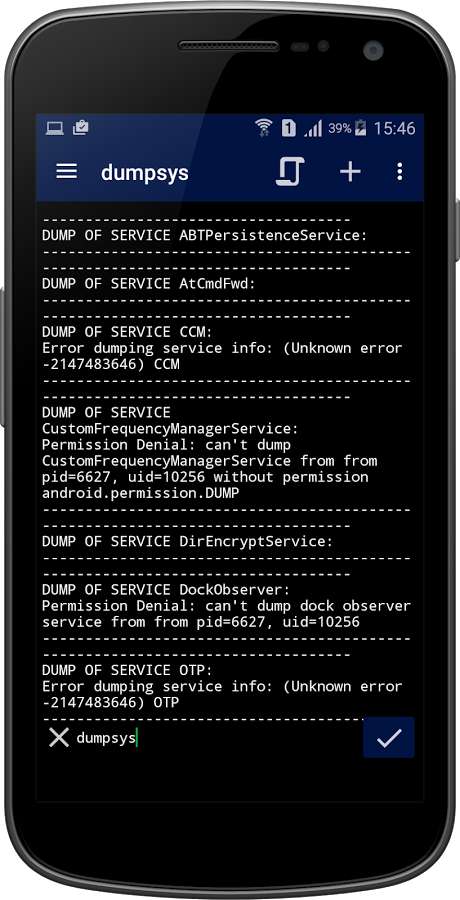Open the three-dot overflow menu

click(400, 172)
